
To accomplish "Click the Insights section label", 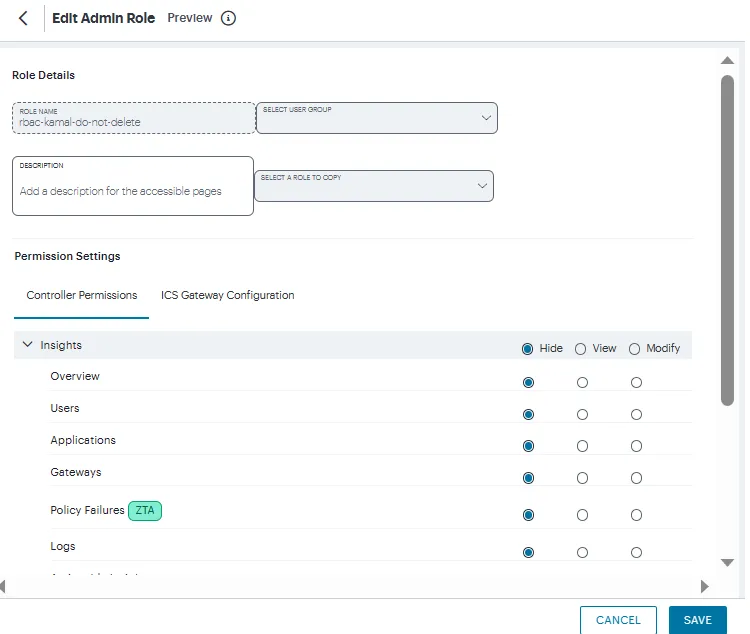I will (61, 345).
